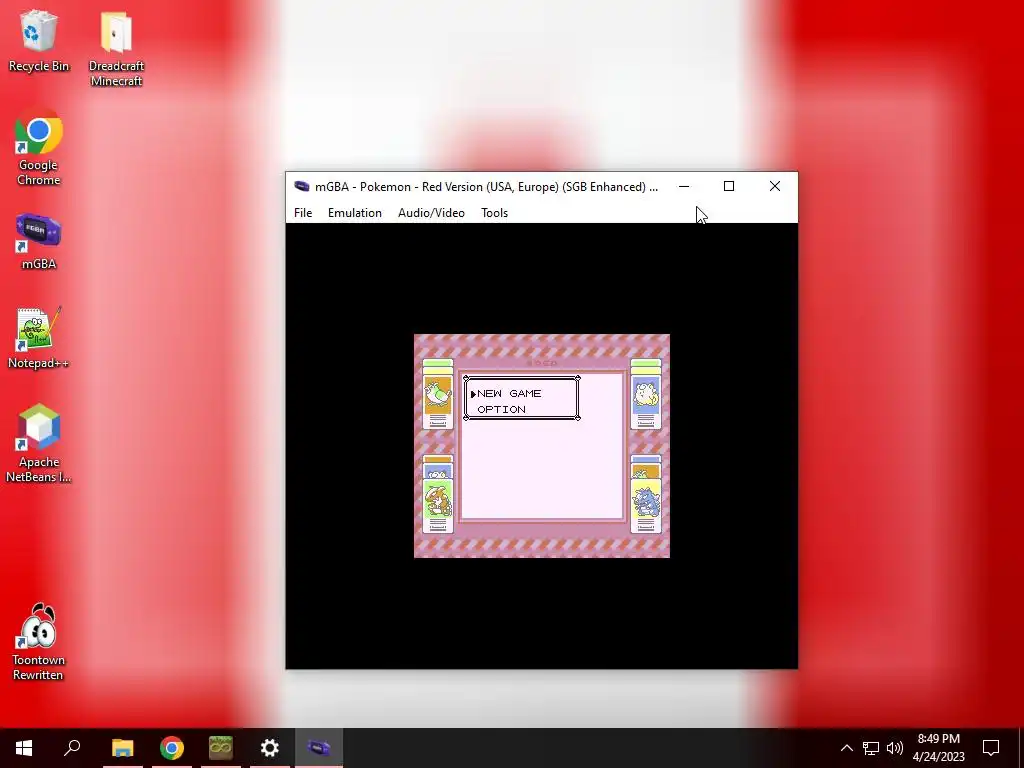Open the notification center icon
This screenshot has height=768, width=1024.
tap(991, 748)
